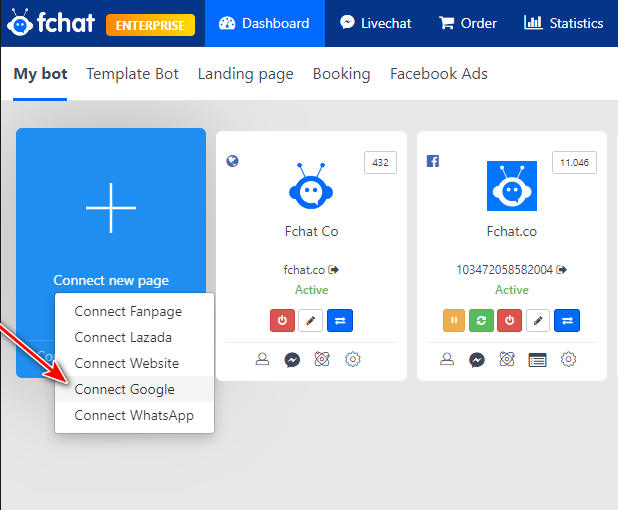Image resolution: width=618 pixels, height=510 pixels.
Task: Open settings gear on Fchat.co card
Action: (568, 359)
